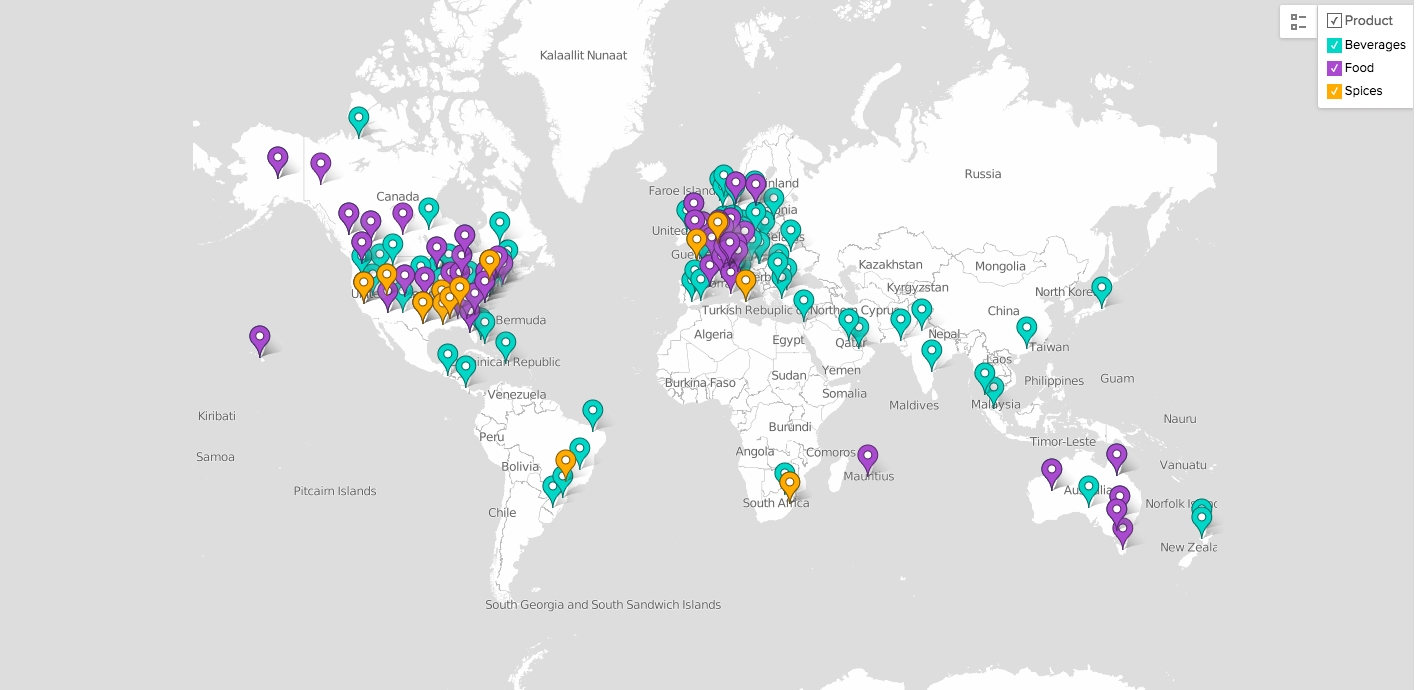Click the Burkina Faso map label
The width and height of the screenshot is (1420, 690).
(700, 383)
